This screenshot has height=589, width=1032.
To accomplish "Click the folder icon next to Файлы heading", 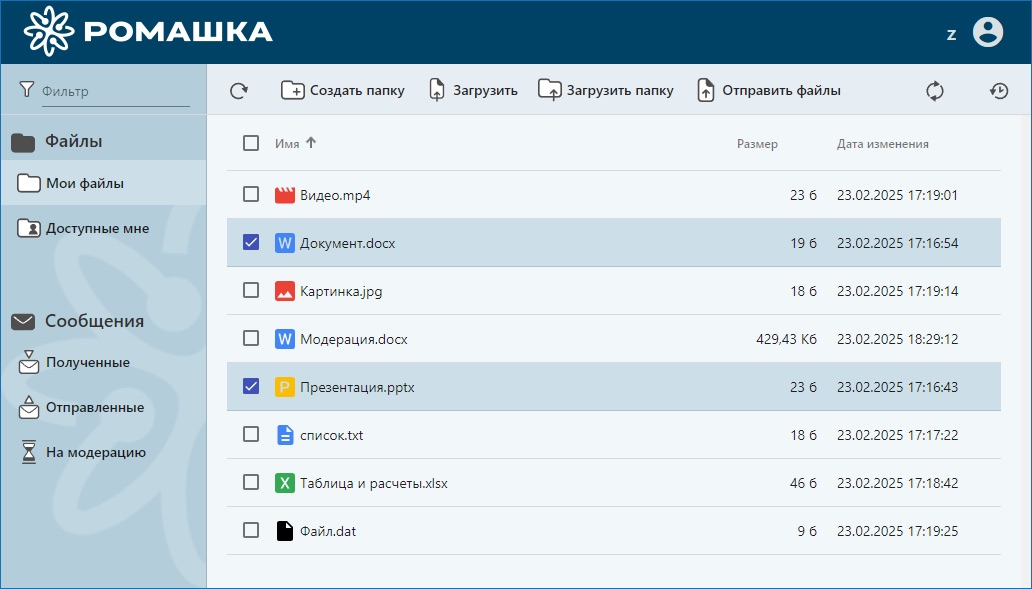I will coord(23,142).
